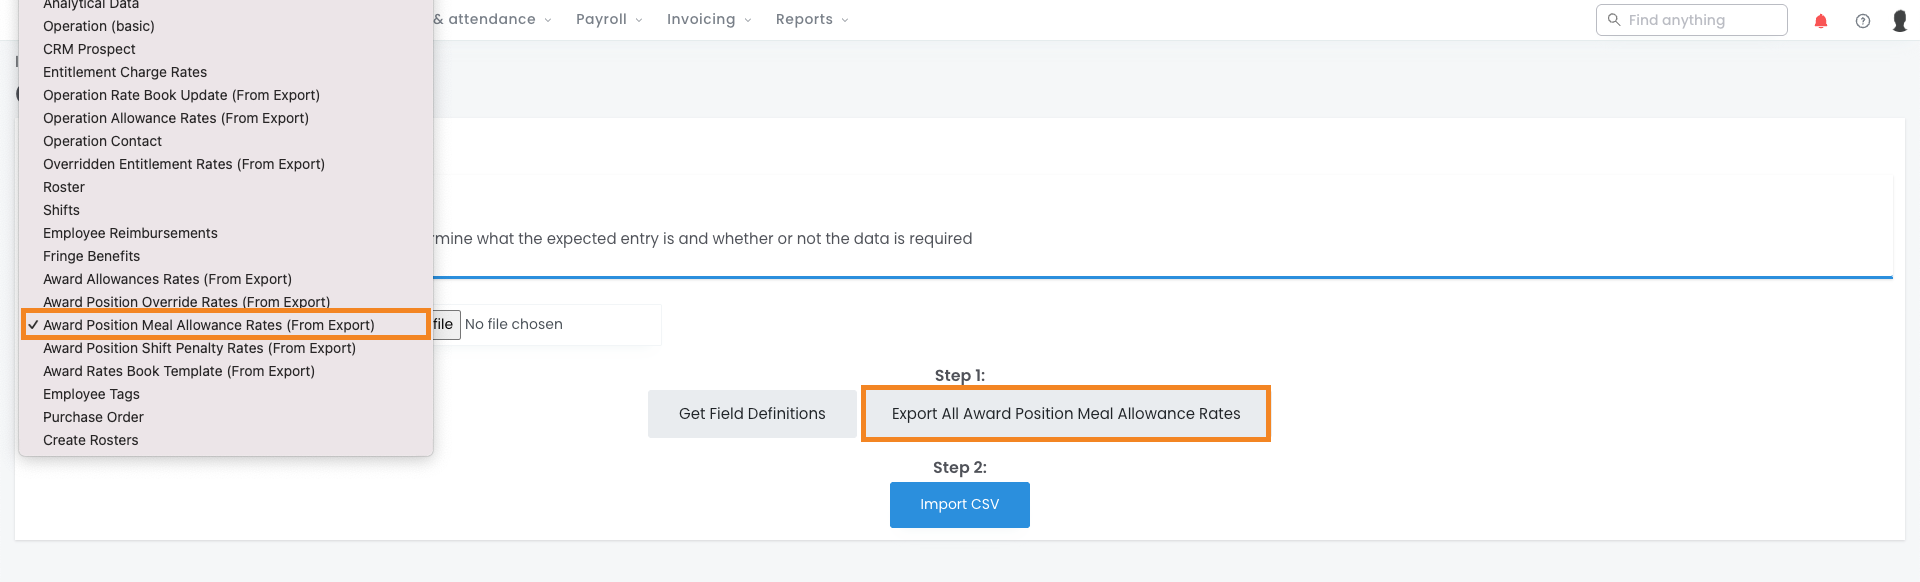Open the Reports dropdown menu

click(811, 20)
